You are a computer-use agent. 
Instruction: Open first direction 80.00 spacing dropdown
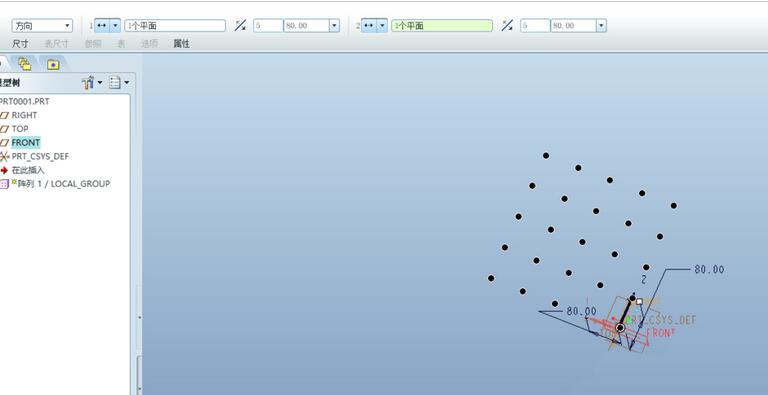335,25
